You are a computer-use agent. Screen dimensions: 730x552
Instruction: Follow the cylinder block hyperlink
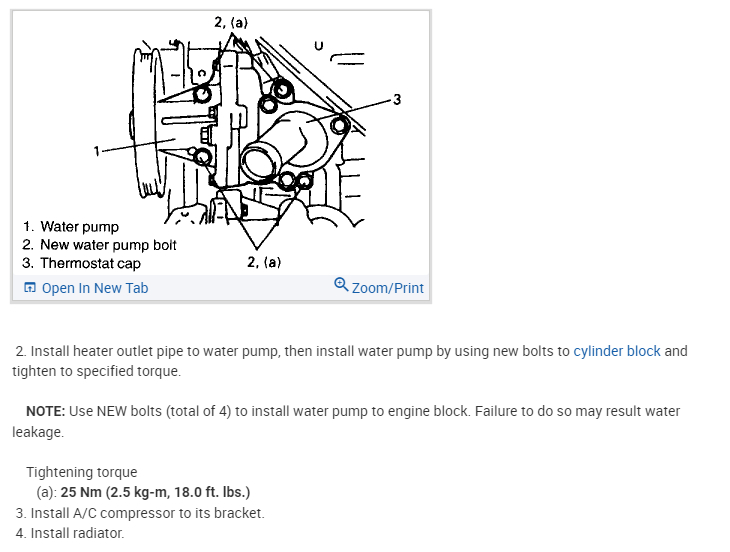[x=616, y=351]
